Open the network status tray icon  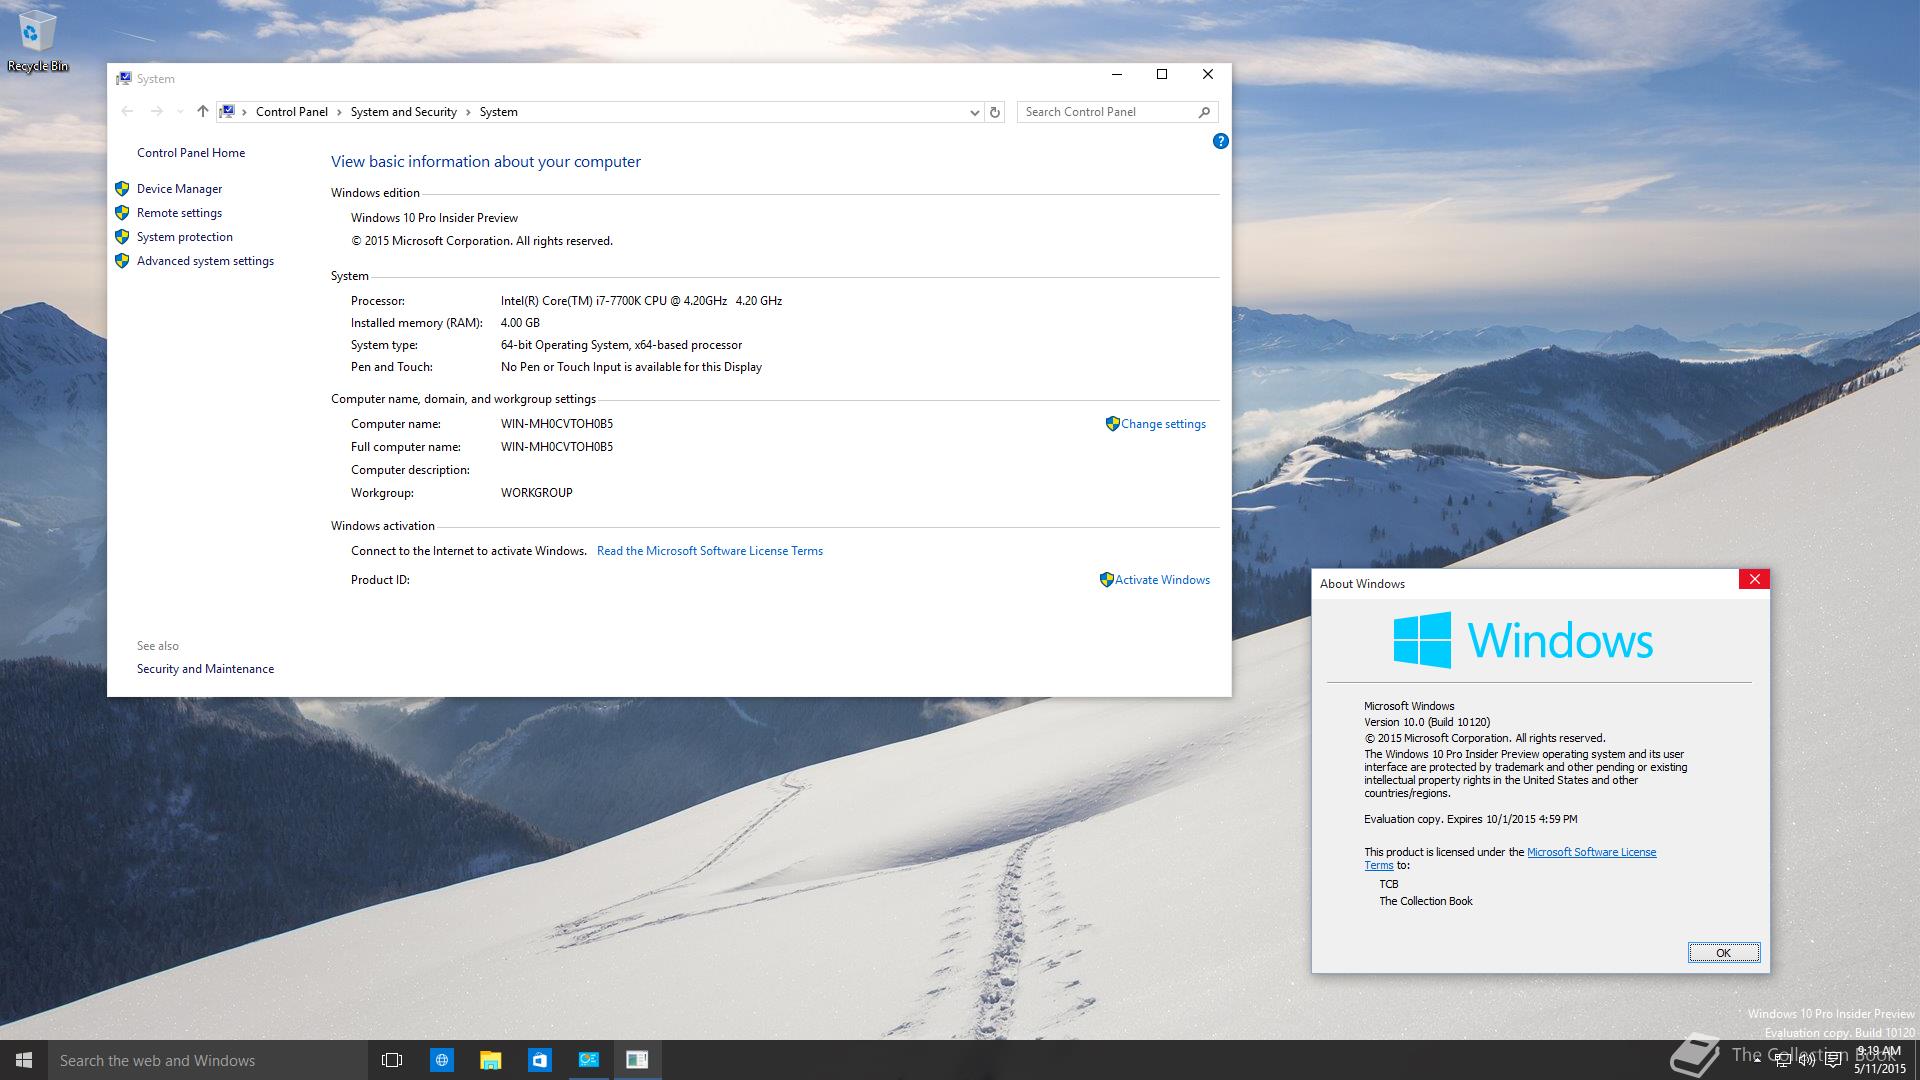pyautogui.click(x=1782, y=1060)
